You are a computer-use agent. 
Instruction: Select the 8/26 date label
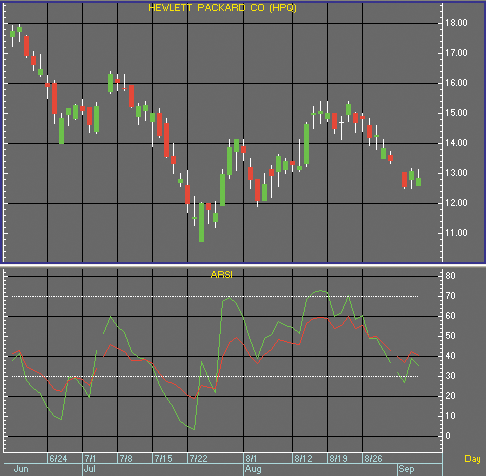click(373, 459)
